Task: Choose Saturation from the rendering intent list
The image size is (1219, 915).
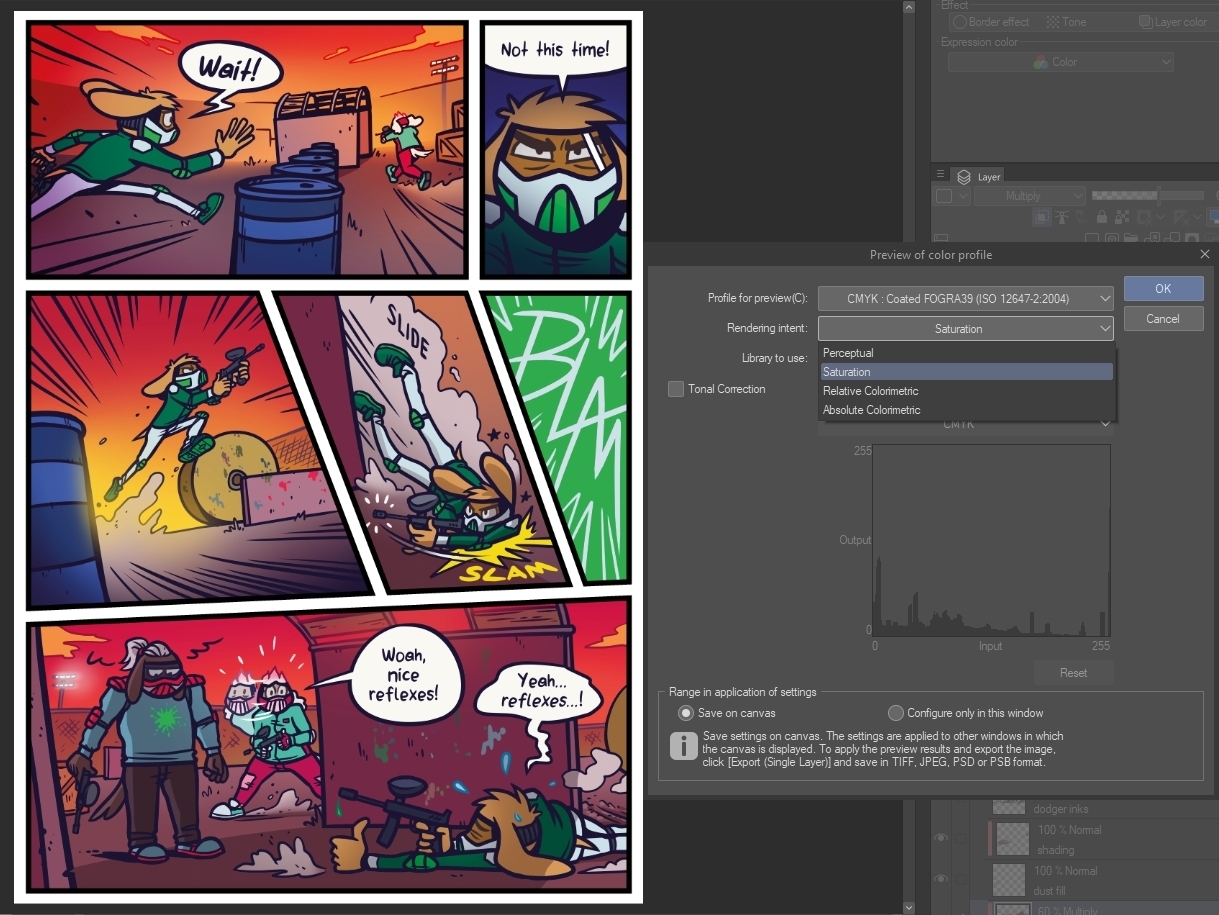Action: pyautogui.click(x=965, y=372)
